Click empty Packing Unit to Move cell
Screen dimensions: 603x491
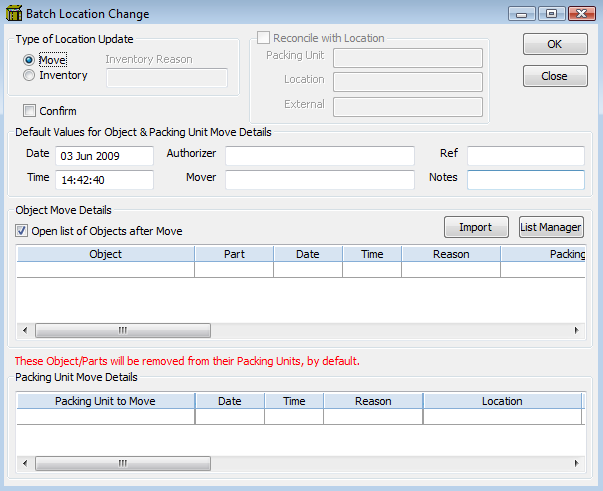click(x=106, y=416)
